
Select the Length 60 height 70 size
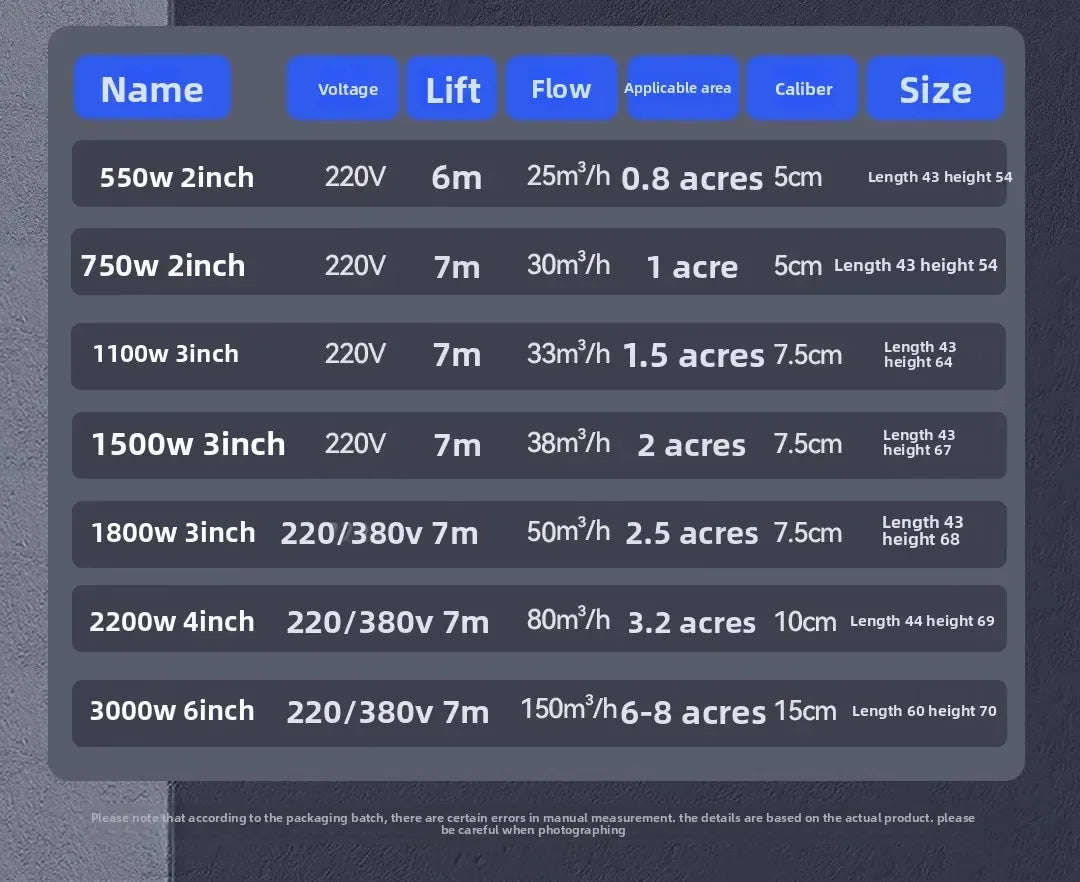click(924, 711)
